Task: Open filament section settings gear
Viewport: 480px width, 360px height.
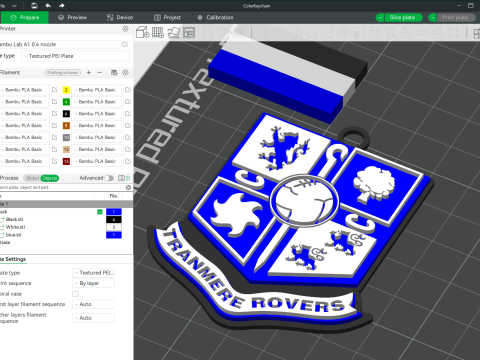Action: pyautogui.click(x=125, y=72)
